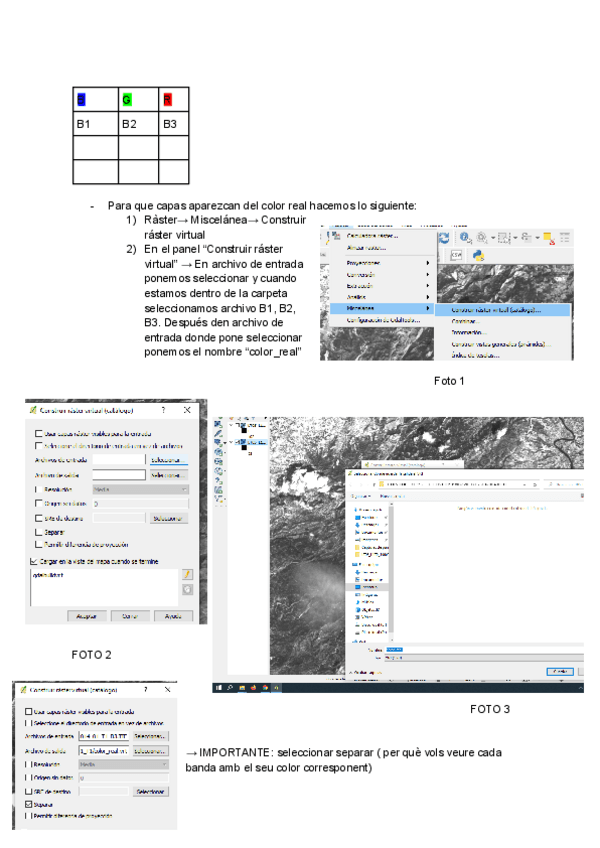Click the Ayuda button in Foto 2 dialog
The height and width of the screenshot is (848, 600).
(173, 616)
